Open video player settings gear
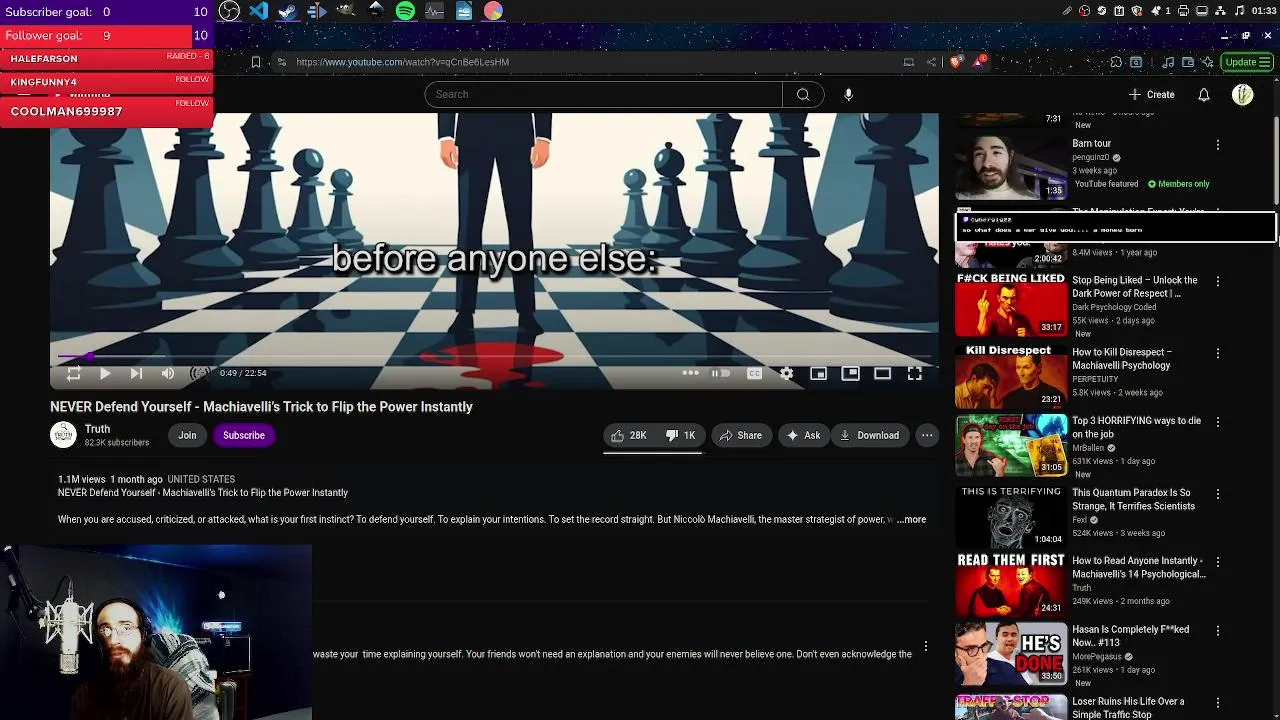 pyautogui.click(x=787, y=373)
